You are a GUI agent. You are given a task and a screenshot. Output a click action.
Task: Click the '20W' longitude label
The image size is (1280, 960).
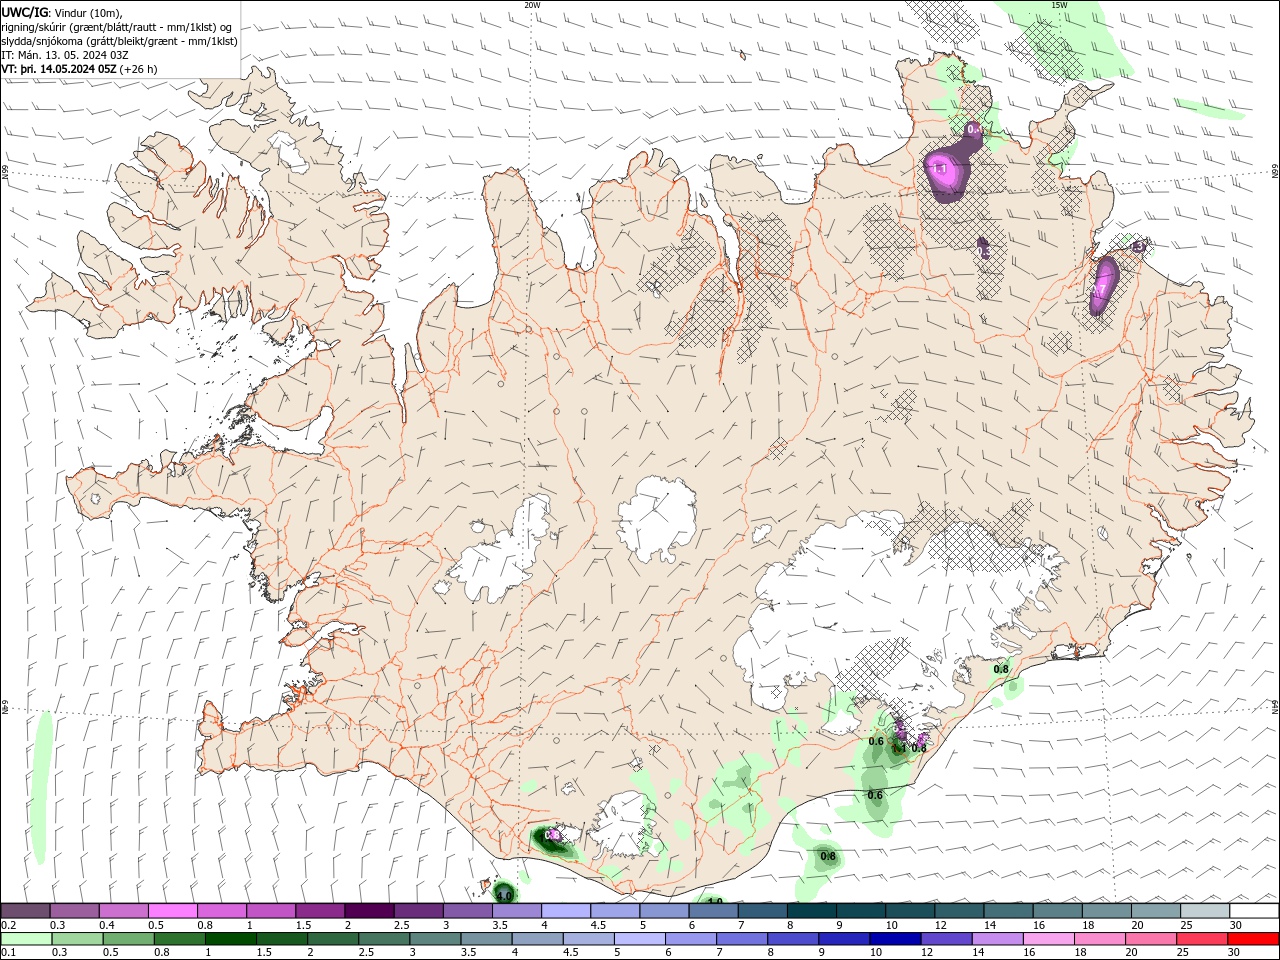533,5
